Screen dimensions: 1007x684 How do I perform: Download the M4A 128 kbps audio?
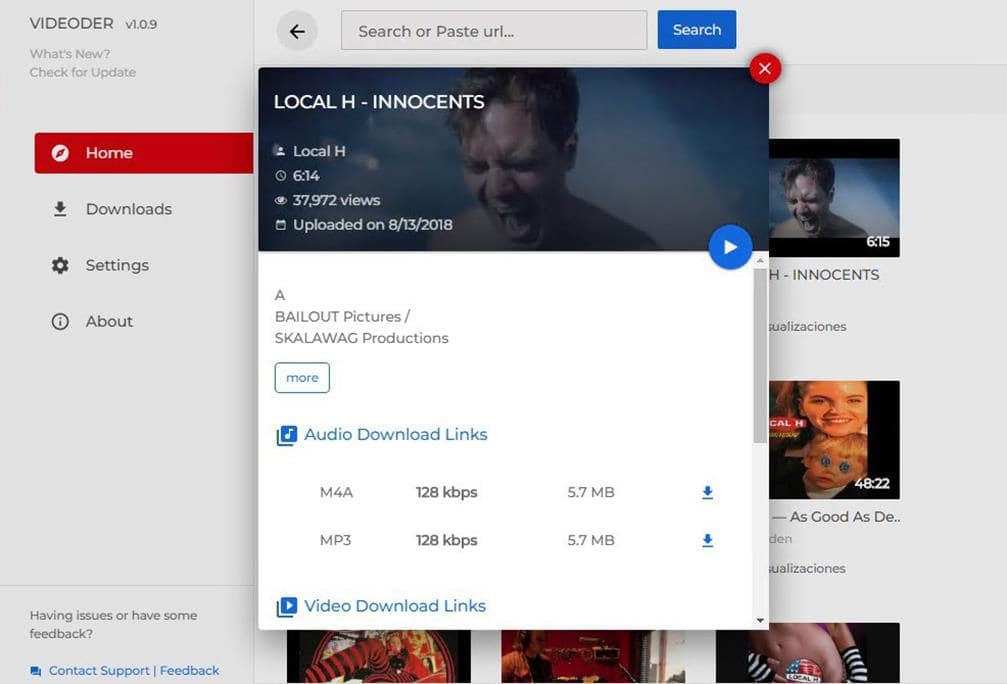[x=707, y=493]
